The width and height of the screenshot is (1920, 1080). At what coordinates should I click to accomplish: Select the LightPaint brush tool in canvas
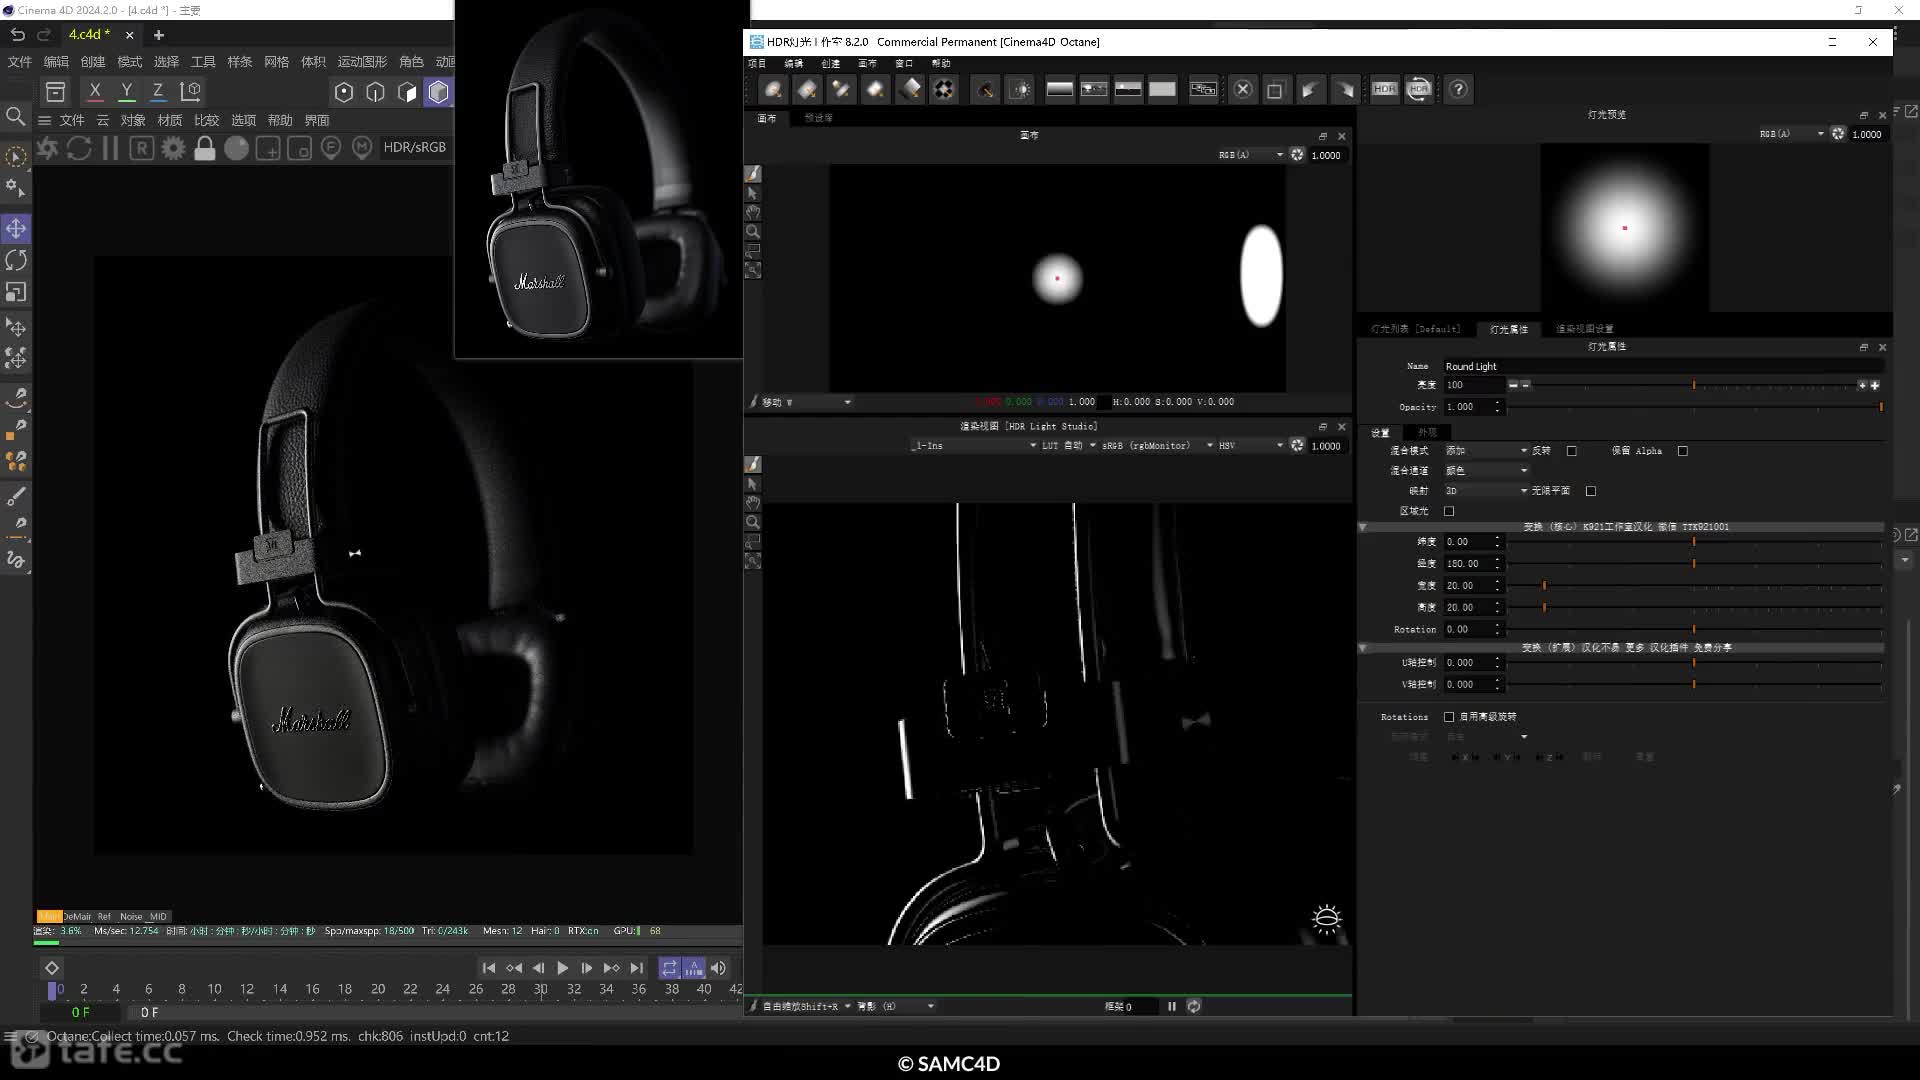coord(753,174)
